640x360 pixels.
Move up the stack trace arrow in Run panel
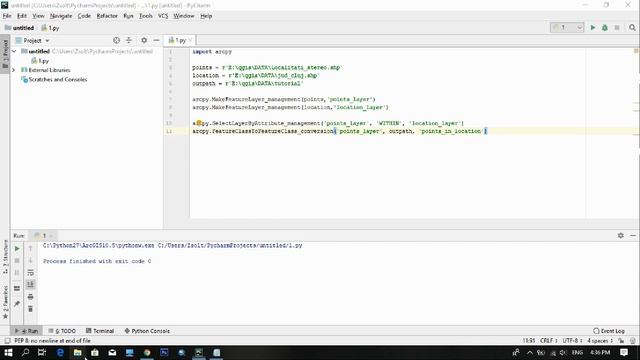[x=30, y=249]
